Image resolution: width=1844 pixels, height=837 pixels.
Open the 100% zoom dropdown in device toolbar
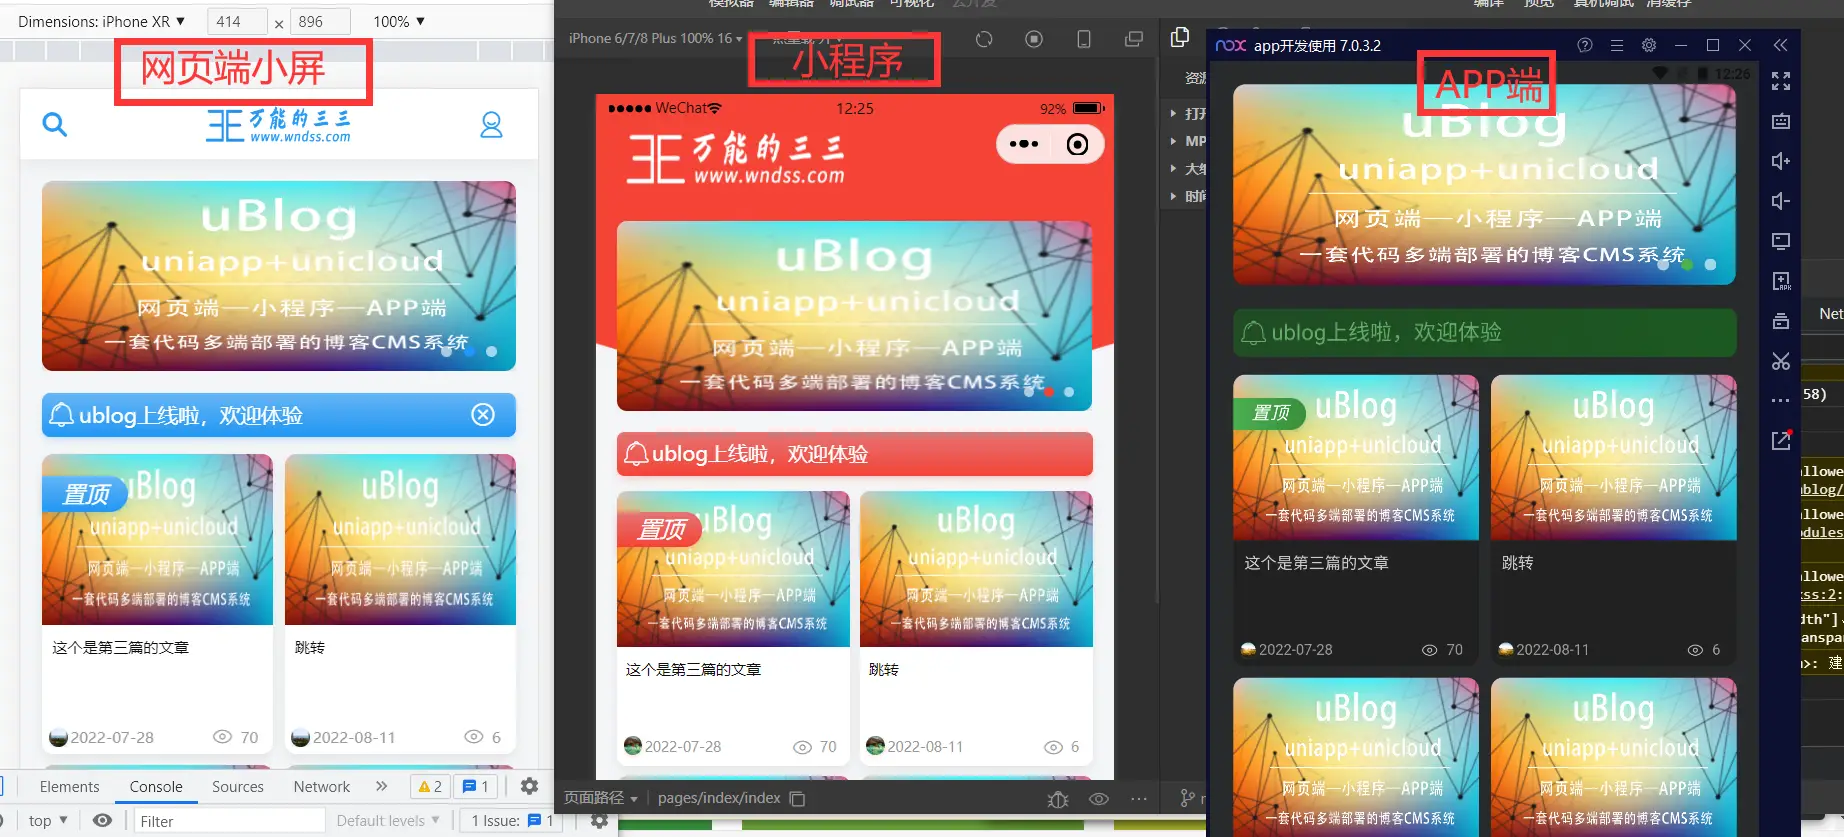[x=398, y=21]
